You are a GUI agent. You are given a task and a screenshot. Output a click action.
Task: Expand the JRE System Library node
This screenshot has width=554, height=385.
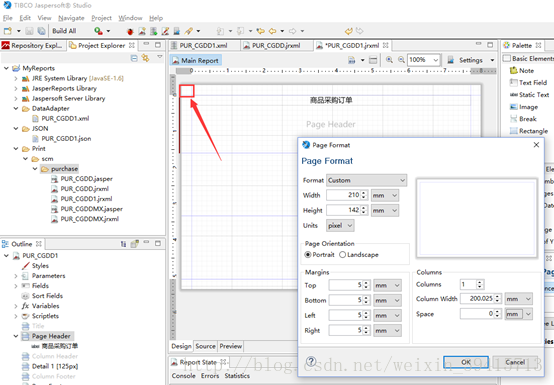[16, 78]
